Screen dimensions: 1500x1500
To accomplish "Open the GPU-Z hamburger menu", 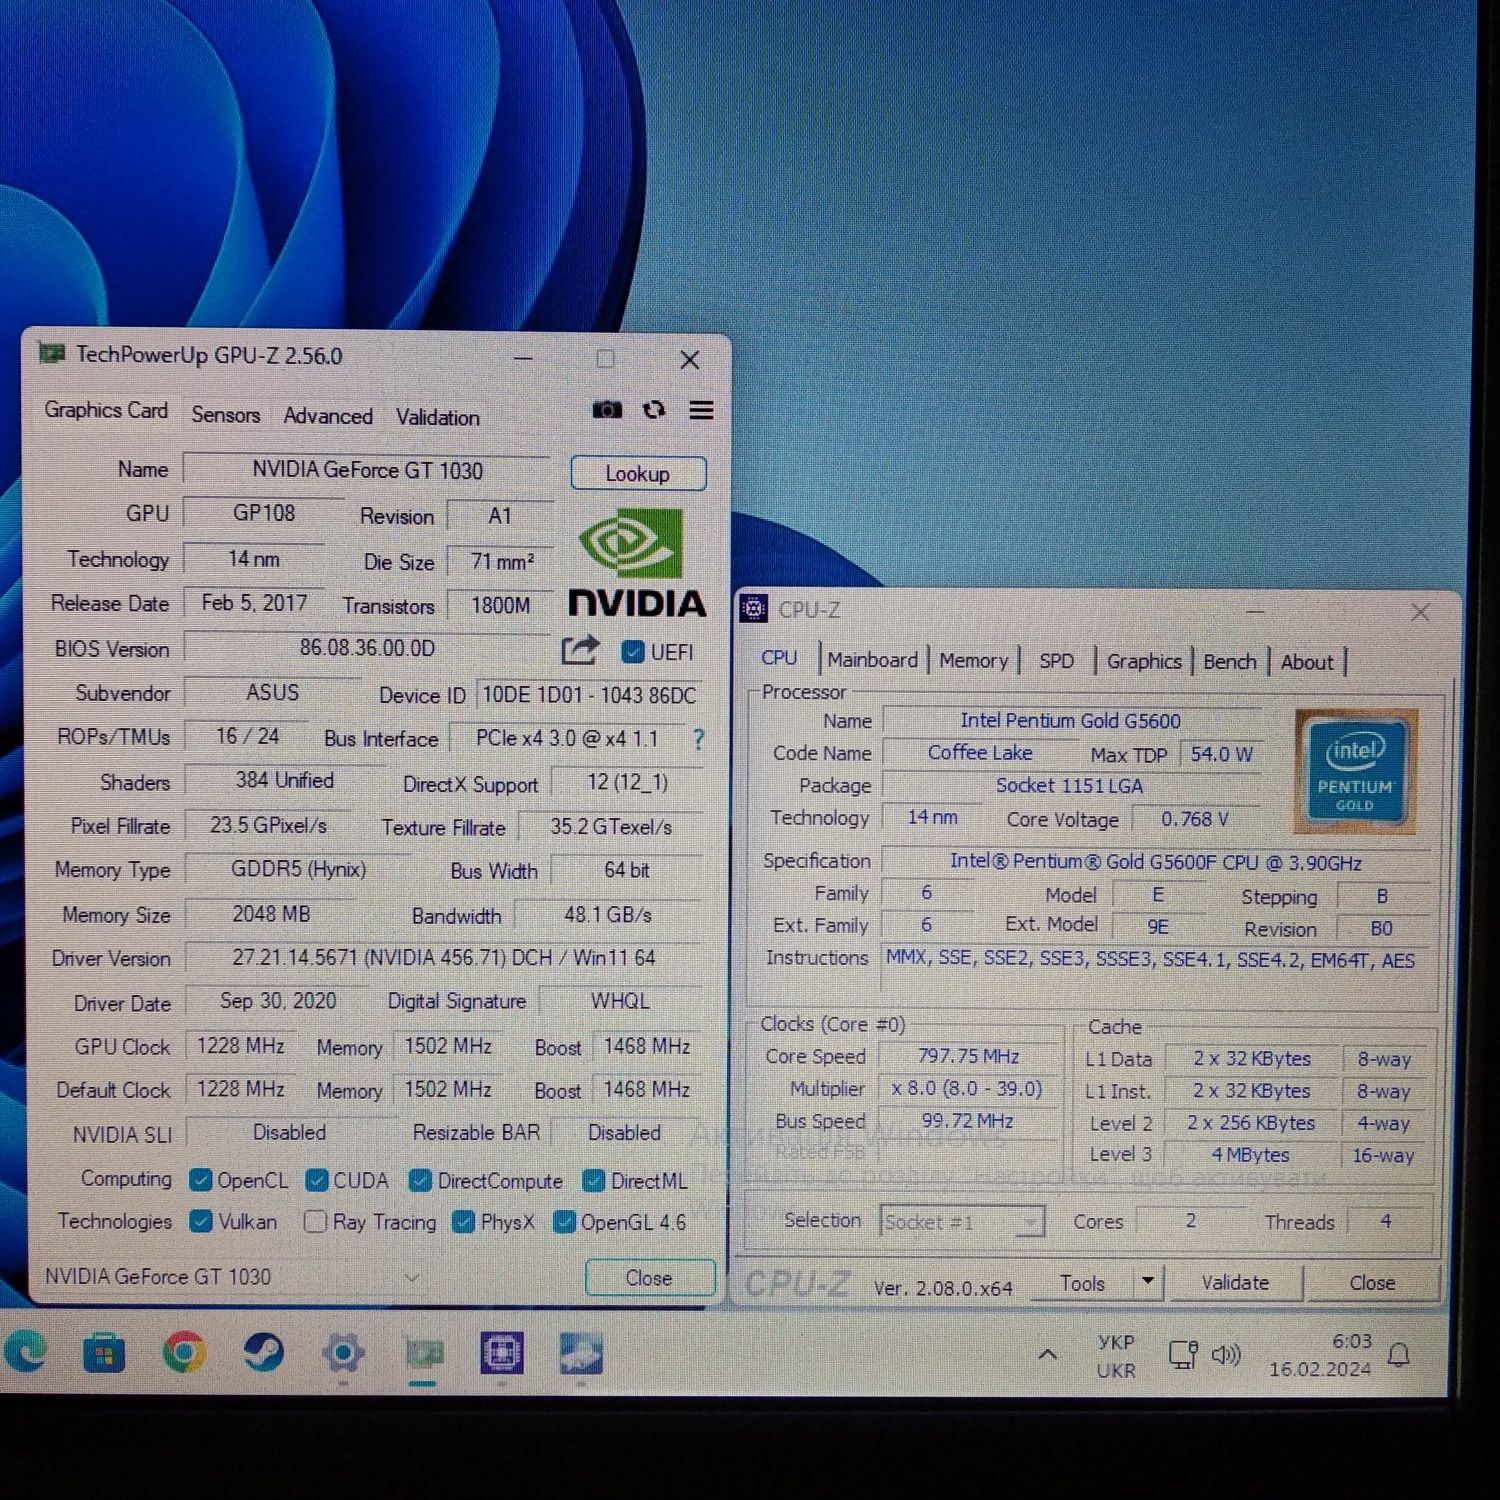I will coord(702,410).
